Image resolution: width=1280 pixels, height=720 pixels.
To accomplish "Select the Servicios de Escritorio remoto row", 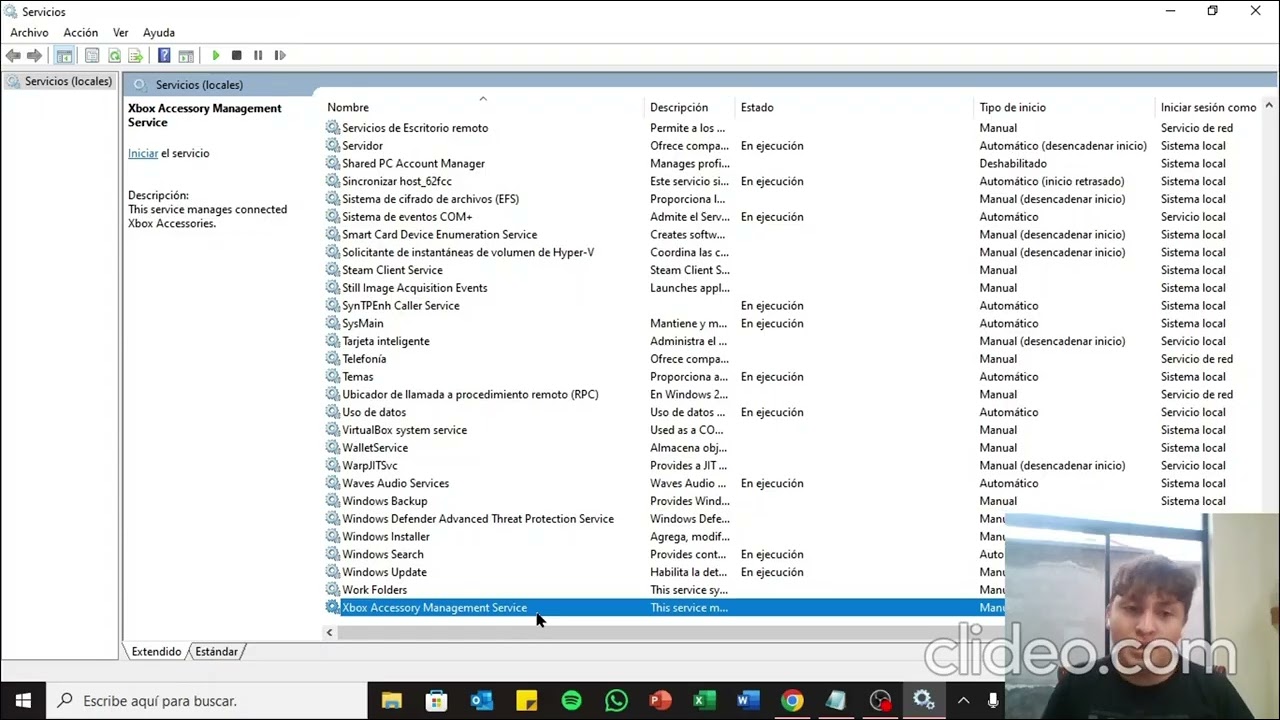I will pyautogui.click(x=415, y=128).
